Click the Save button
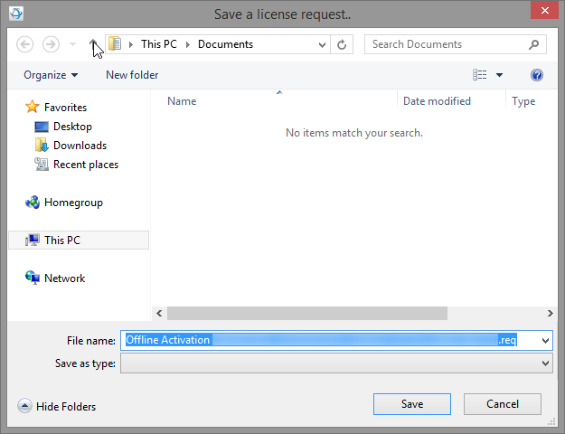This screenshot has height=434, width=565. (x=412, y=404)
